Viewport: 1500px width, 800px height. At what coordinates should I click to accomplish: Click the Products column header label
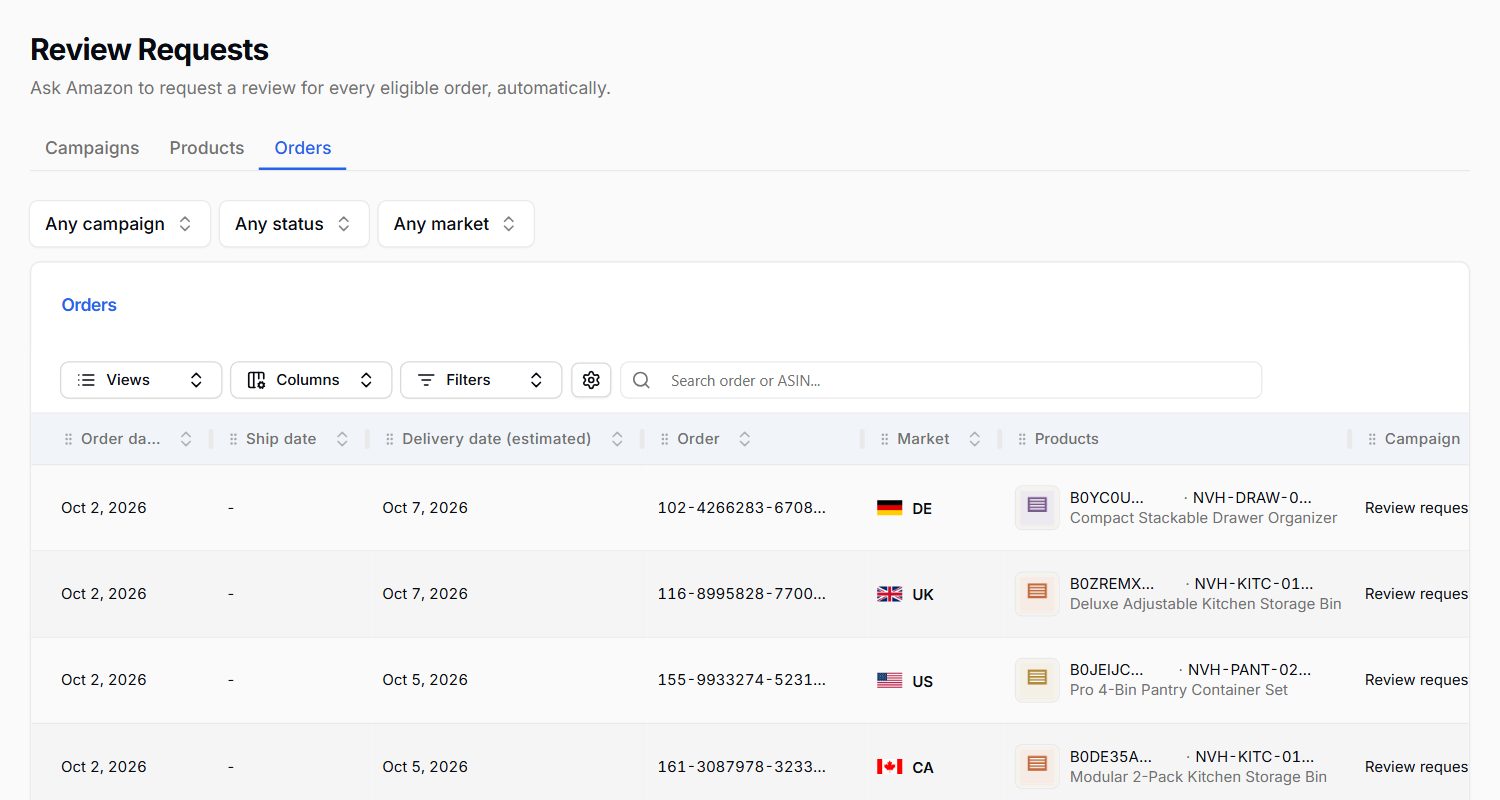[1067, 439]
